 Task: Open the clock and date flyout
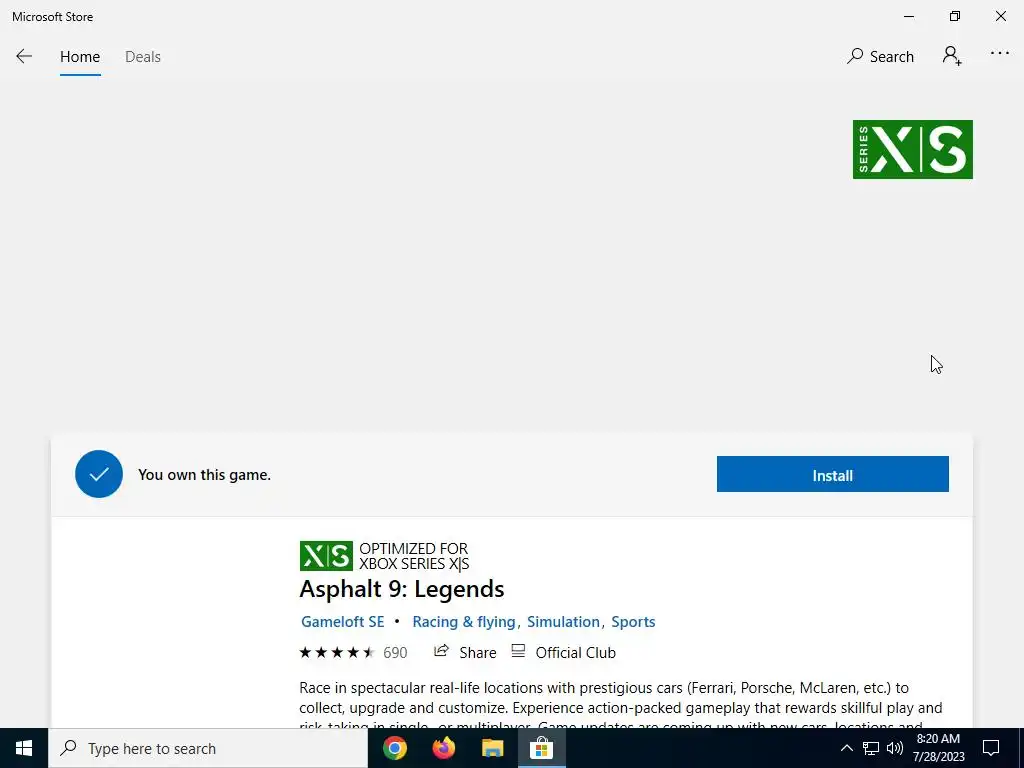[x=938, y=748]
